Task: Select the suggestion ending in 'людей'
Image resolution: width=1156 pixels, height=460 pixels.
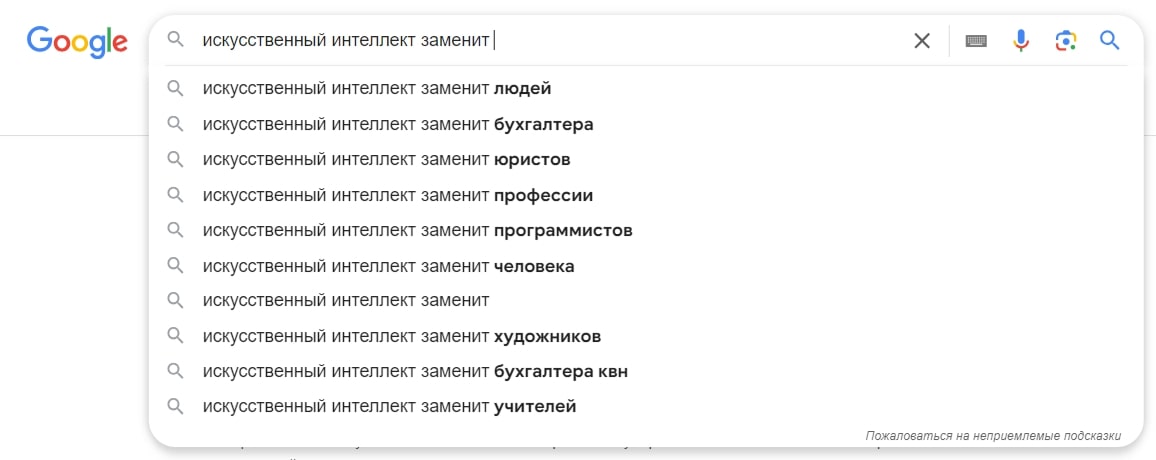Action: pos(638,88)
